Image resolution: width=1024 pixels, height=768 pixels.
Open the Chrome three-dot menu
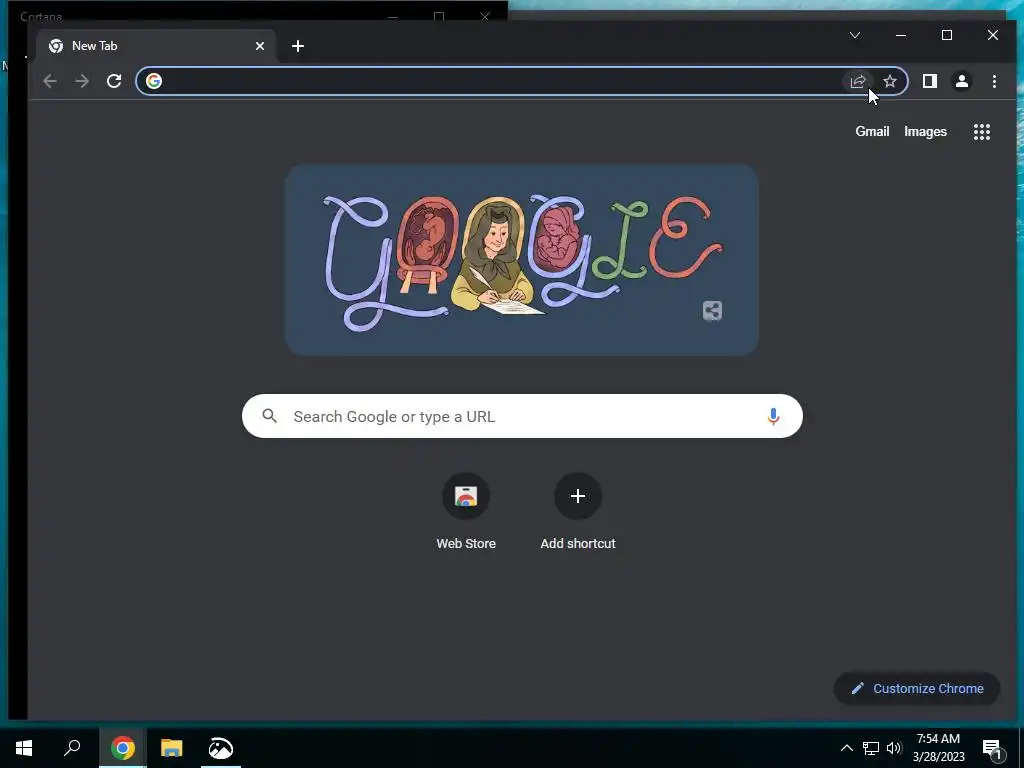[x=994, y=81]
